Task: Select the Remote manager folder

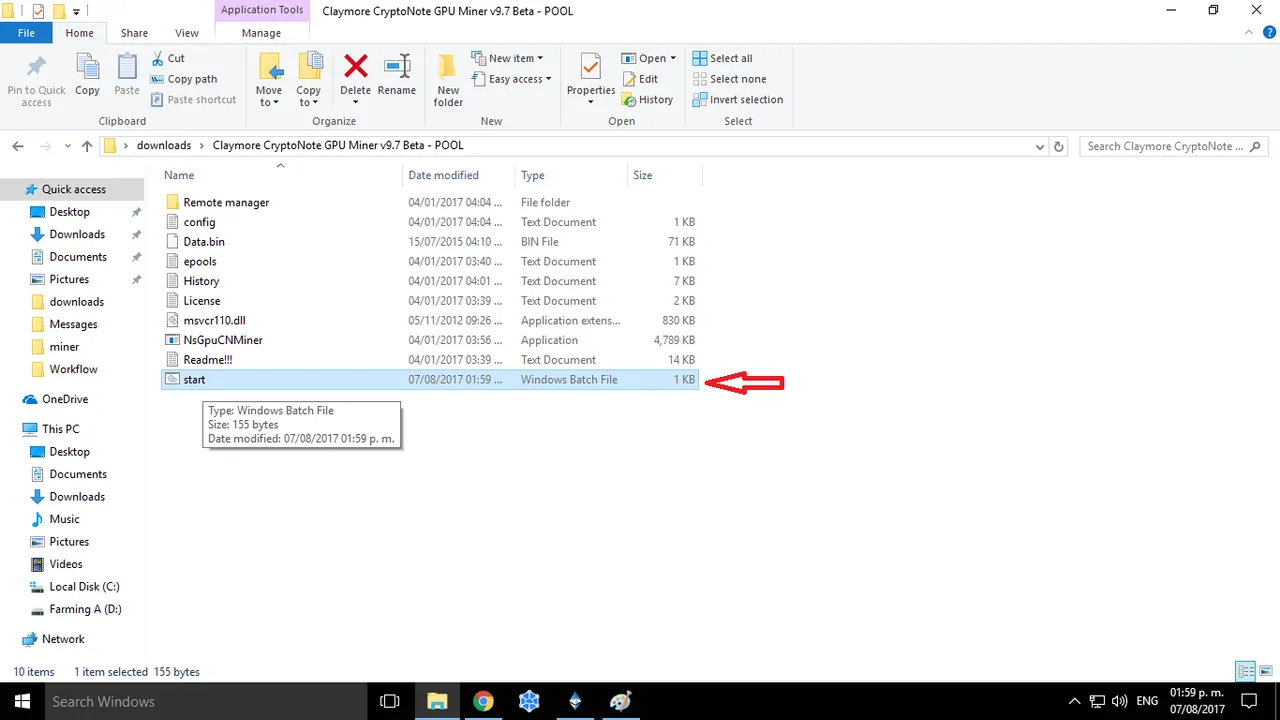Action: click(x=430, y=202)
